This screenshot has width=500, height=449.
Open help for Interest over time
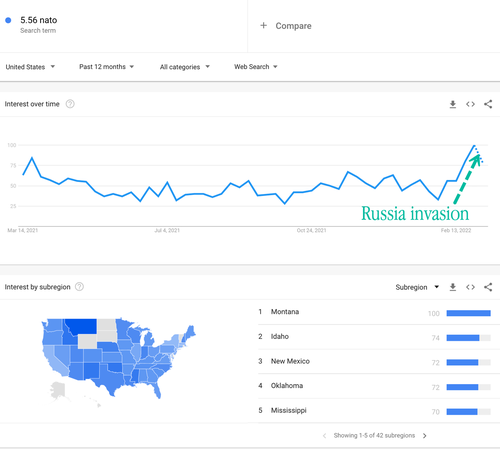point(70,104)
